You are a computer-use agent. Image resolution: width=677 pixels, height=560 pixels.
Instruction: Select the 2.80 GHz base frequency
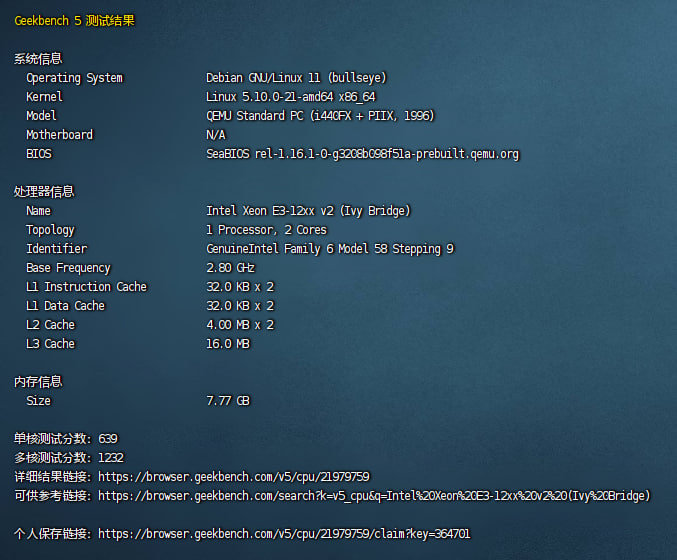[230, 268]
